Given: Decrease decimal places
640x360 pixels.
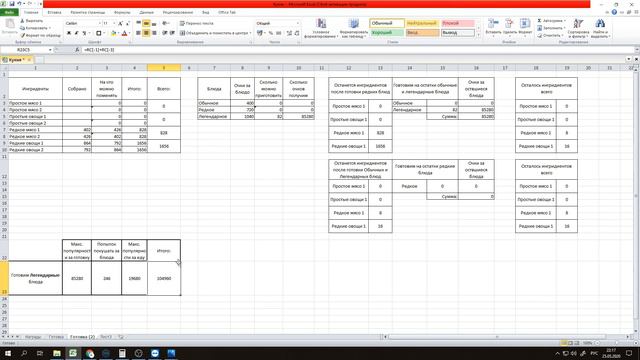Looking at the screenshot, I should tap(297, 33).
